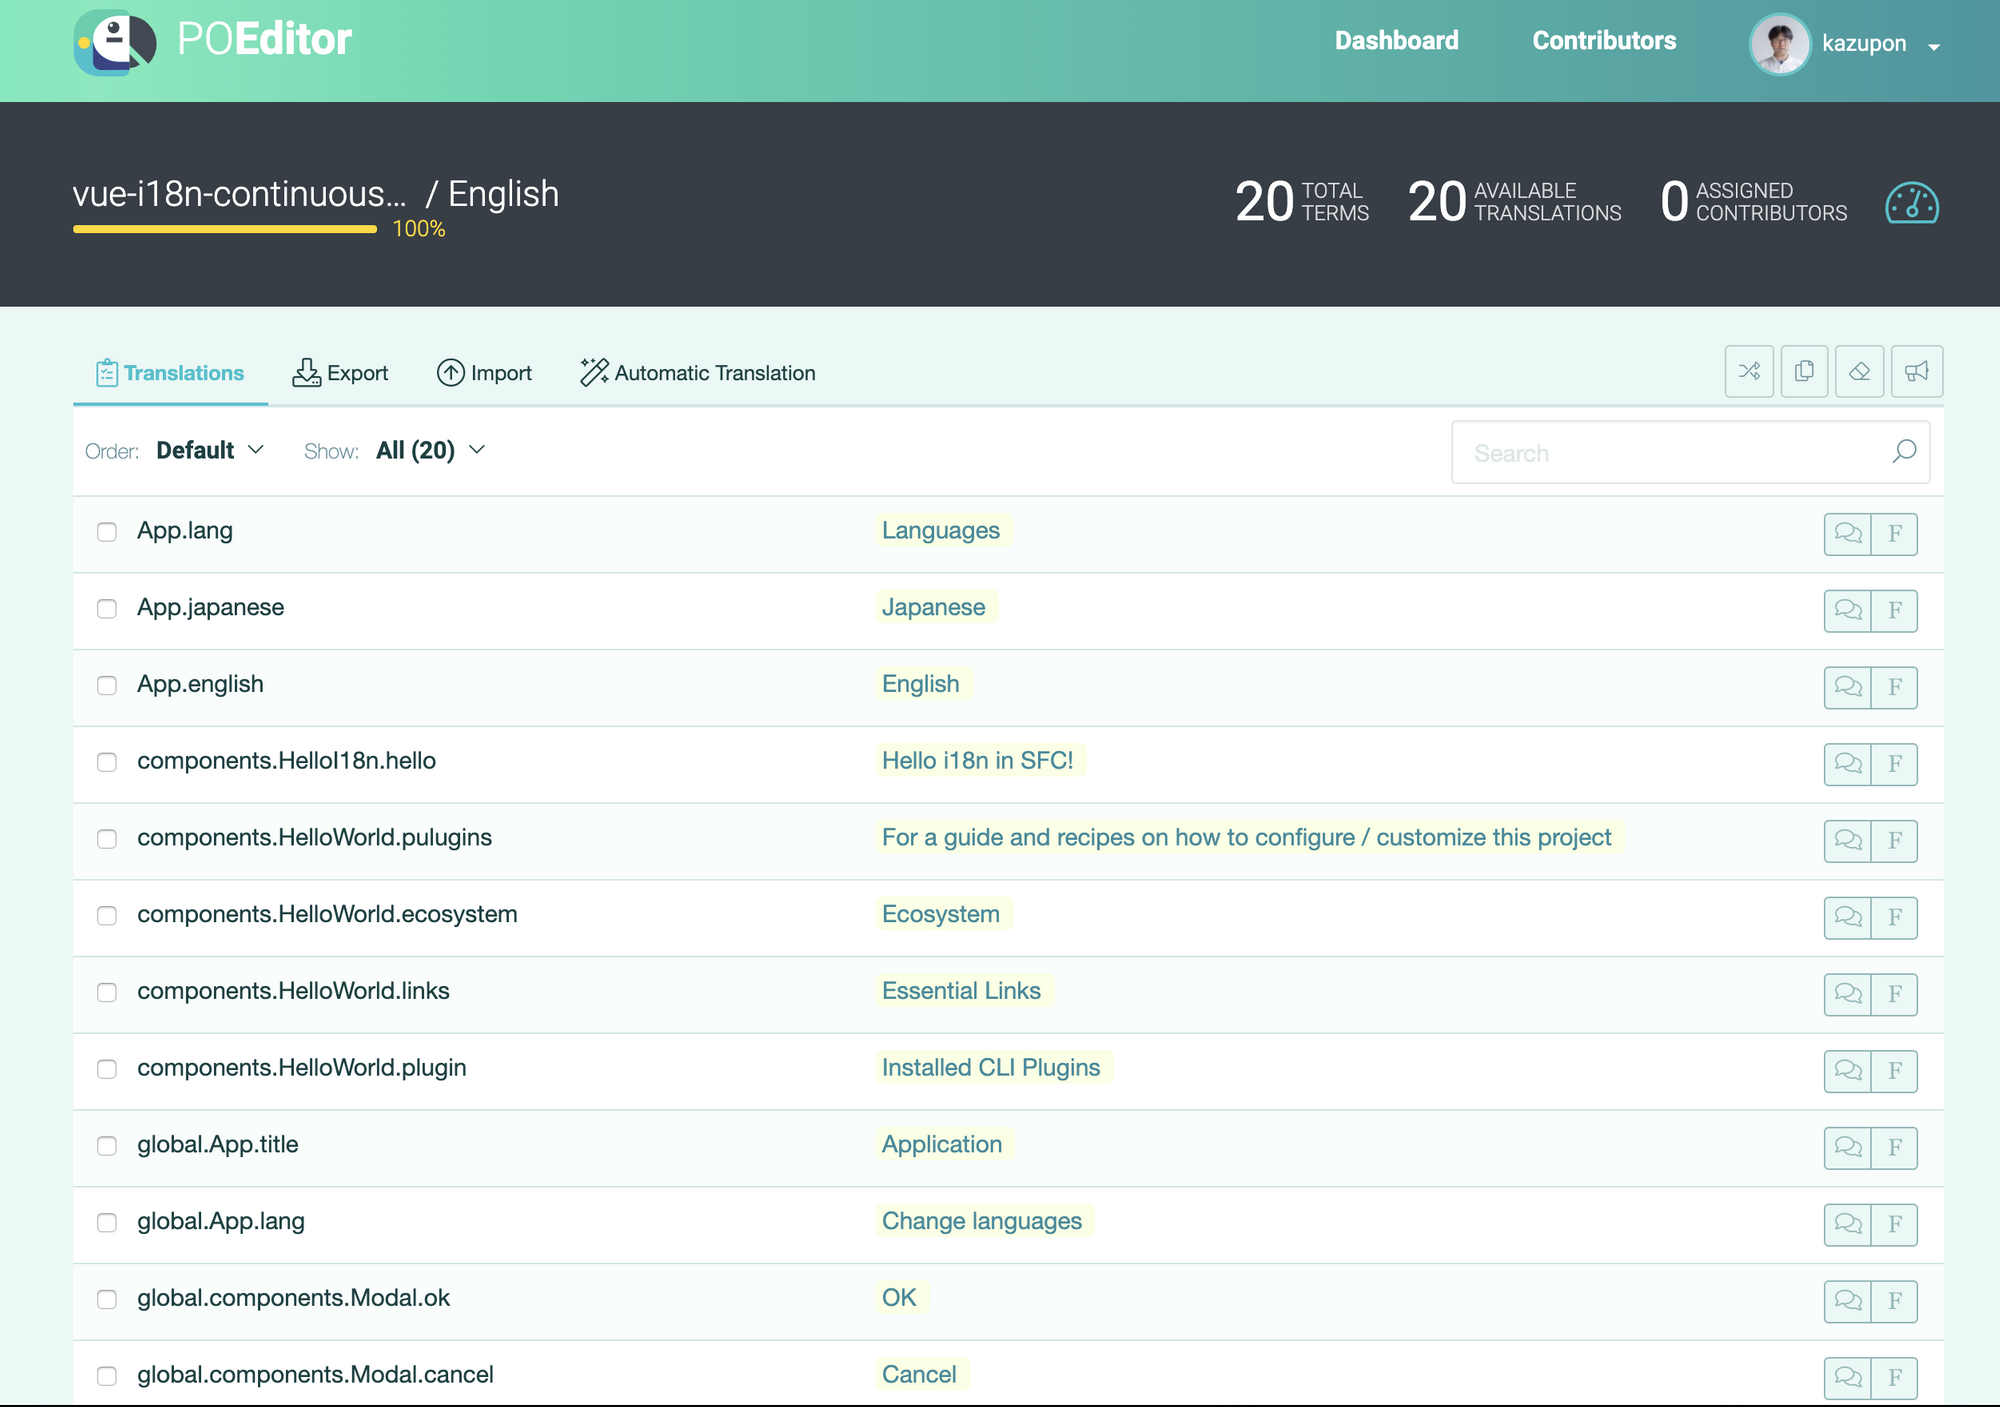The image size is (2000, 1407).
Task: Open comments for the App.lang term
Action: tap(1847, 533)
